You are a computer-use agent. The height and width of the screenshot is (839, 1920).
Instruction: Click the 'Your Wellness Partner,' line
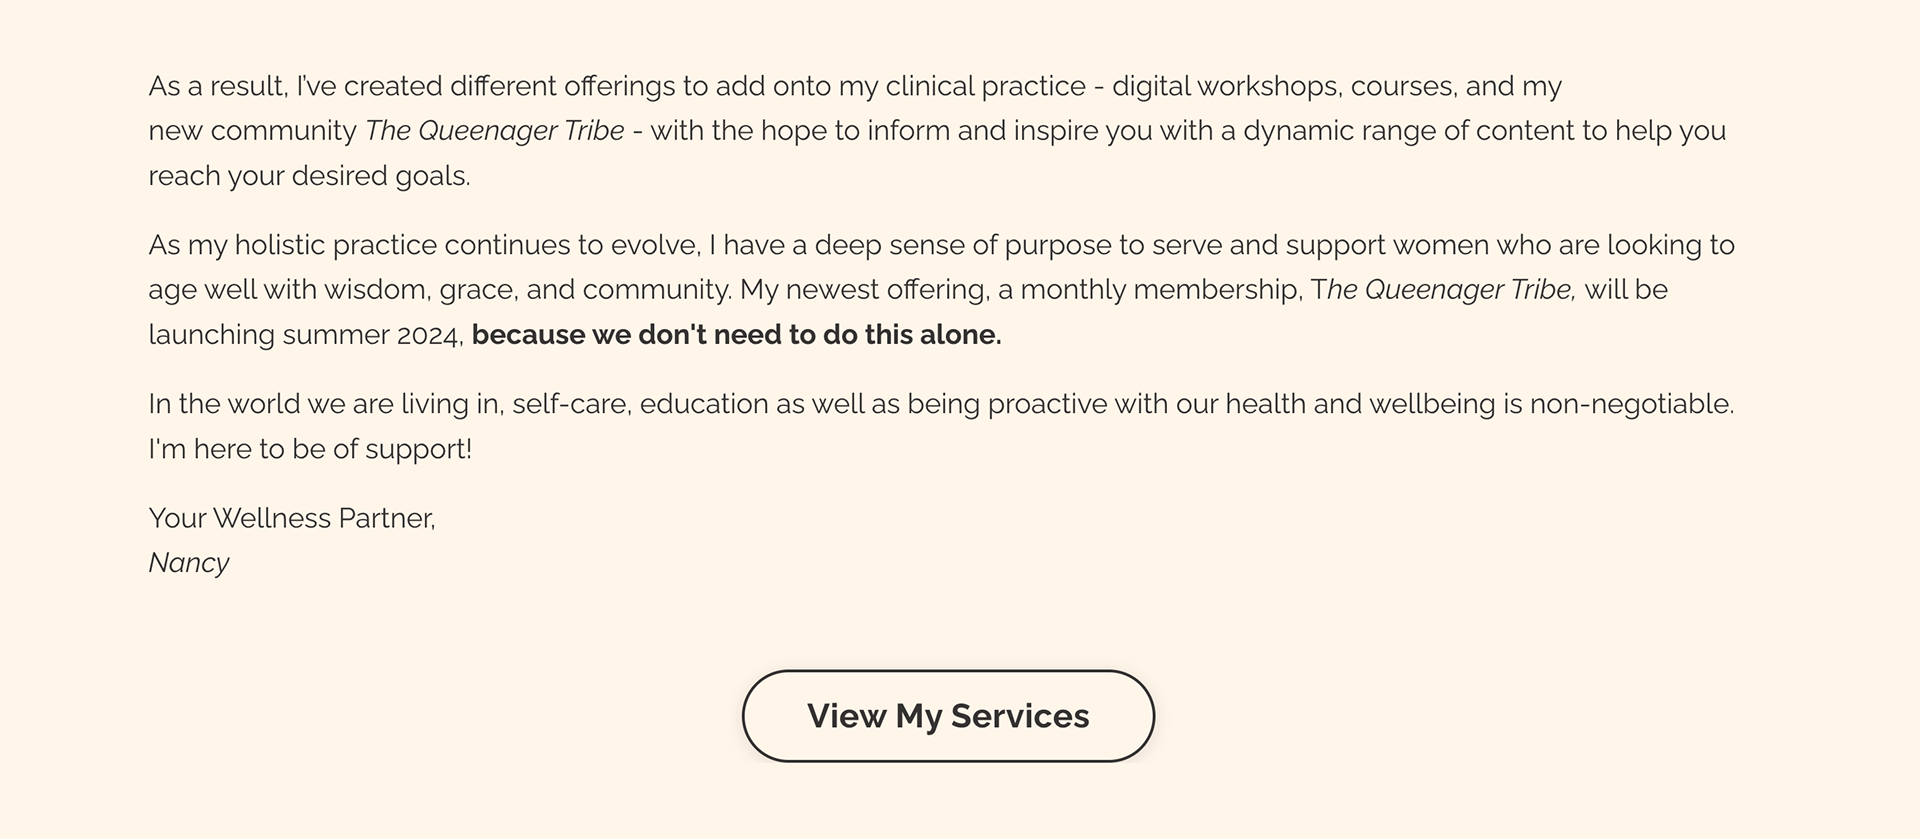pyautogui.click(x=292, y=518)
